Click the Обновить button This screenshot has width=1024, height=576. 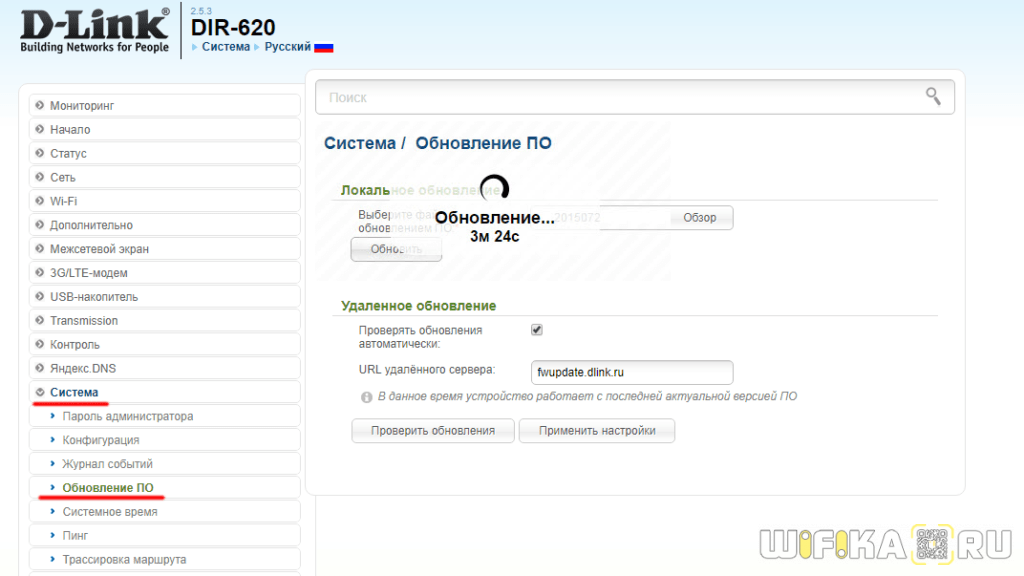click(x=396, y=249)
